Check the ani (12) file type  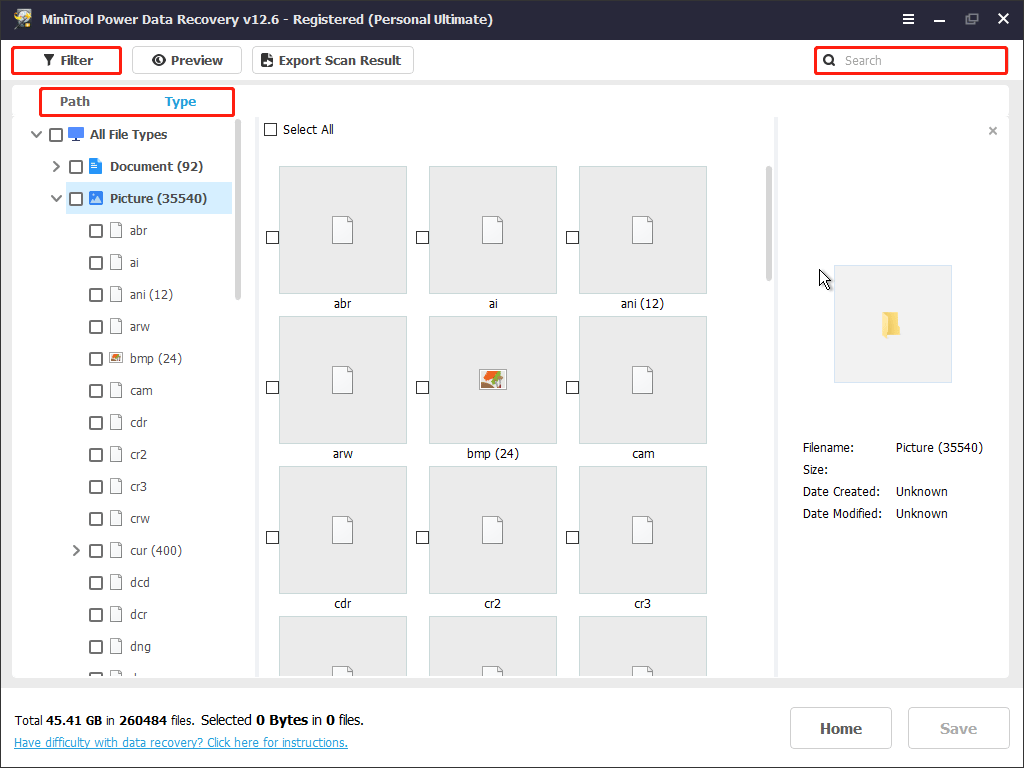[x=95, y=294]
